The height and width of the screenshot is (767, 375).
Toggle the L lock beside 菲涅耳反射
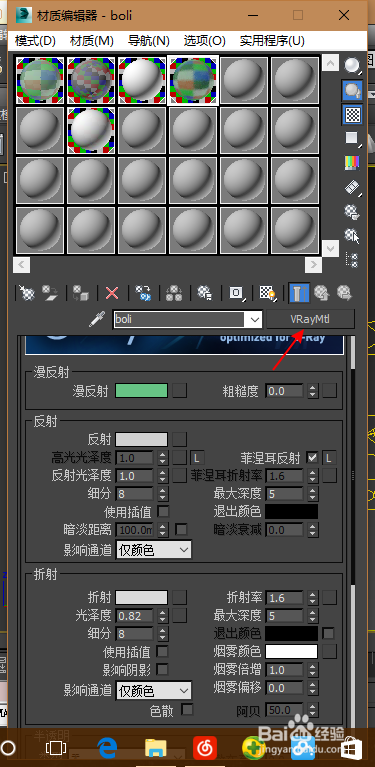tap(330, 458)
